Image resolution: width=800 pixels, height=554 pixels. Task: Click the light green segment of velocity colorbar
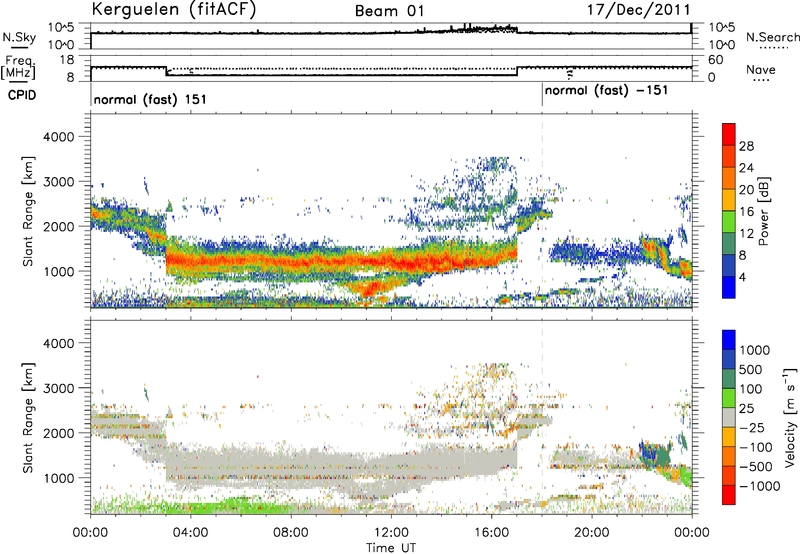pyautogui.click(x=729, y=398)
